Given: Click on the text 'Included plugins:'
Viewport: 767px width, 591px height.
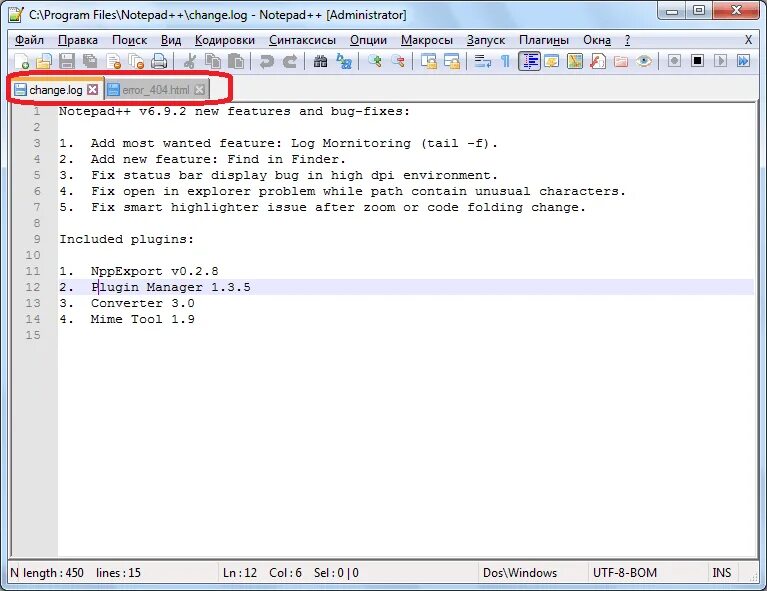Looking at the screenshot, I should 127,239.
